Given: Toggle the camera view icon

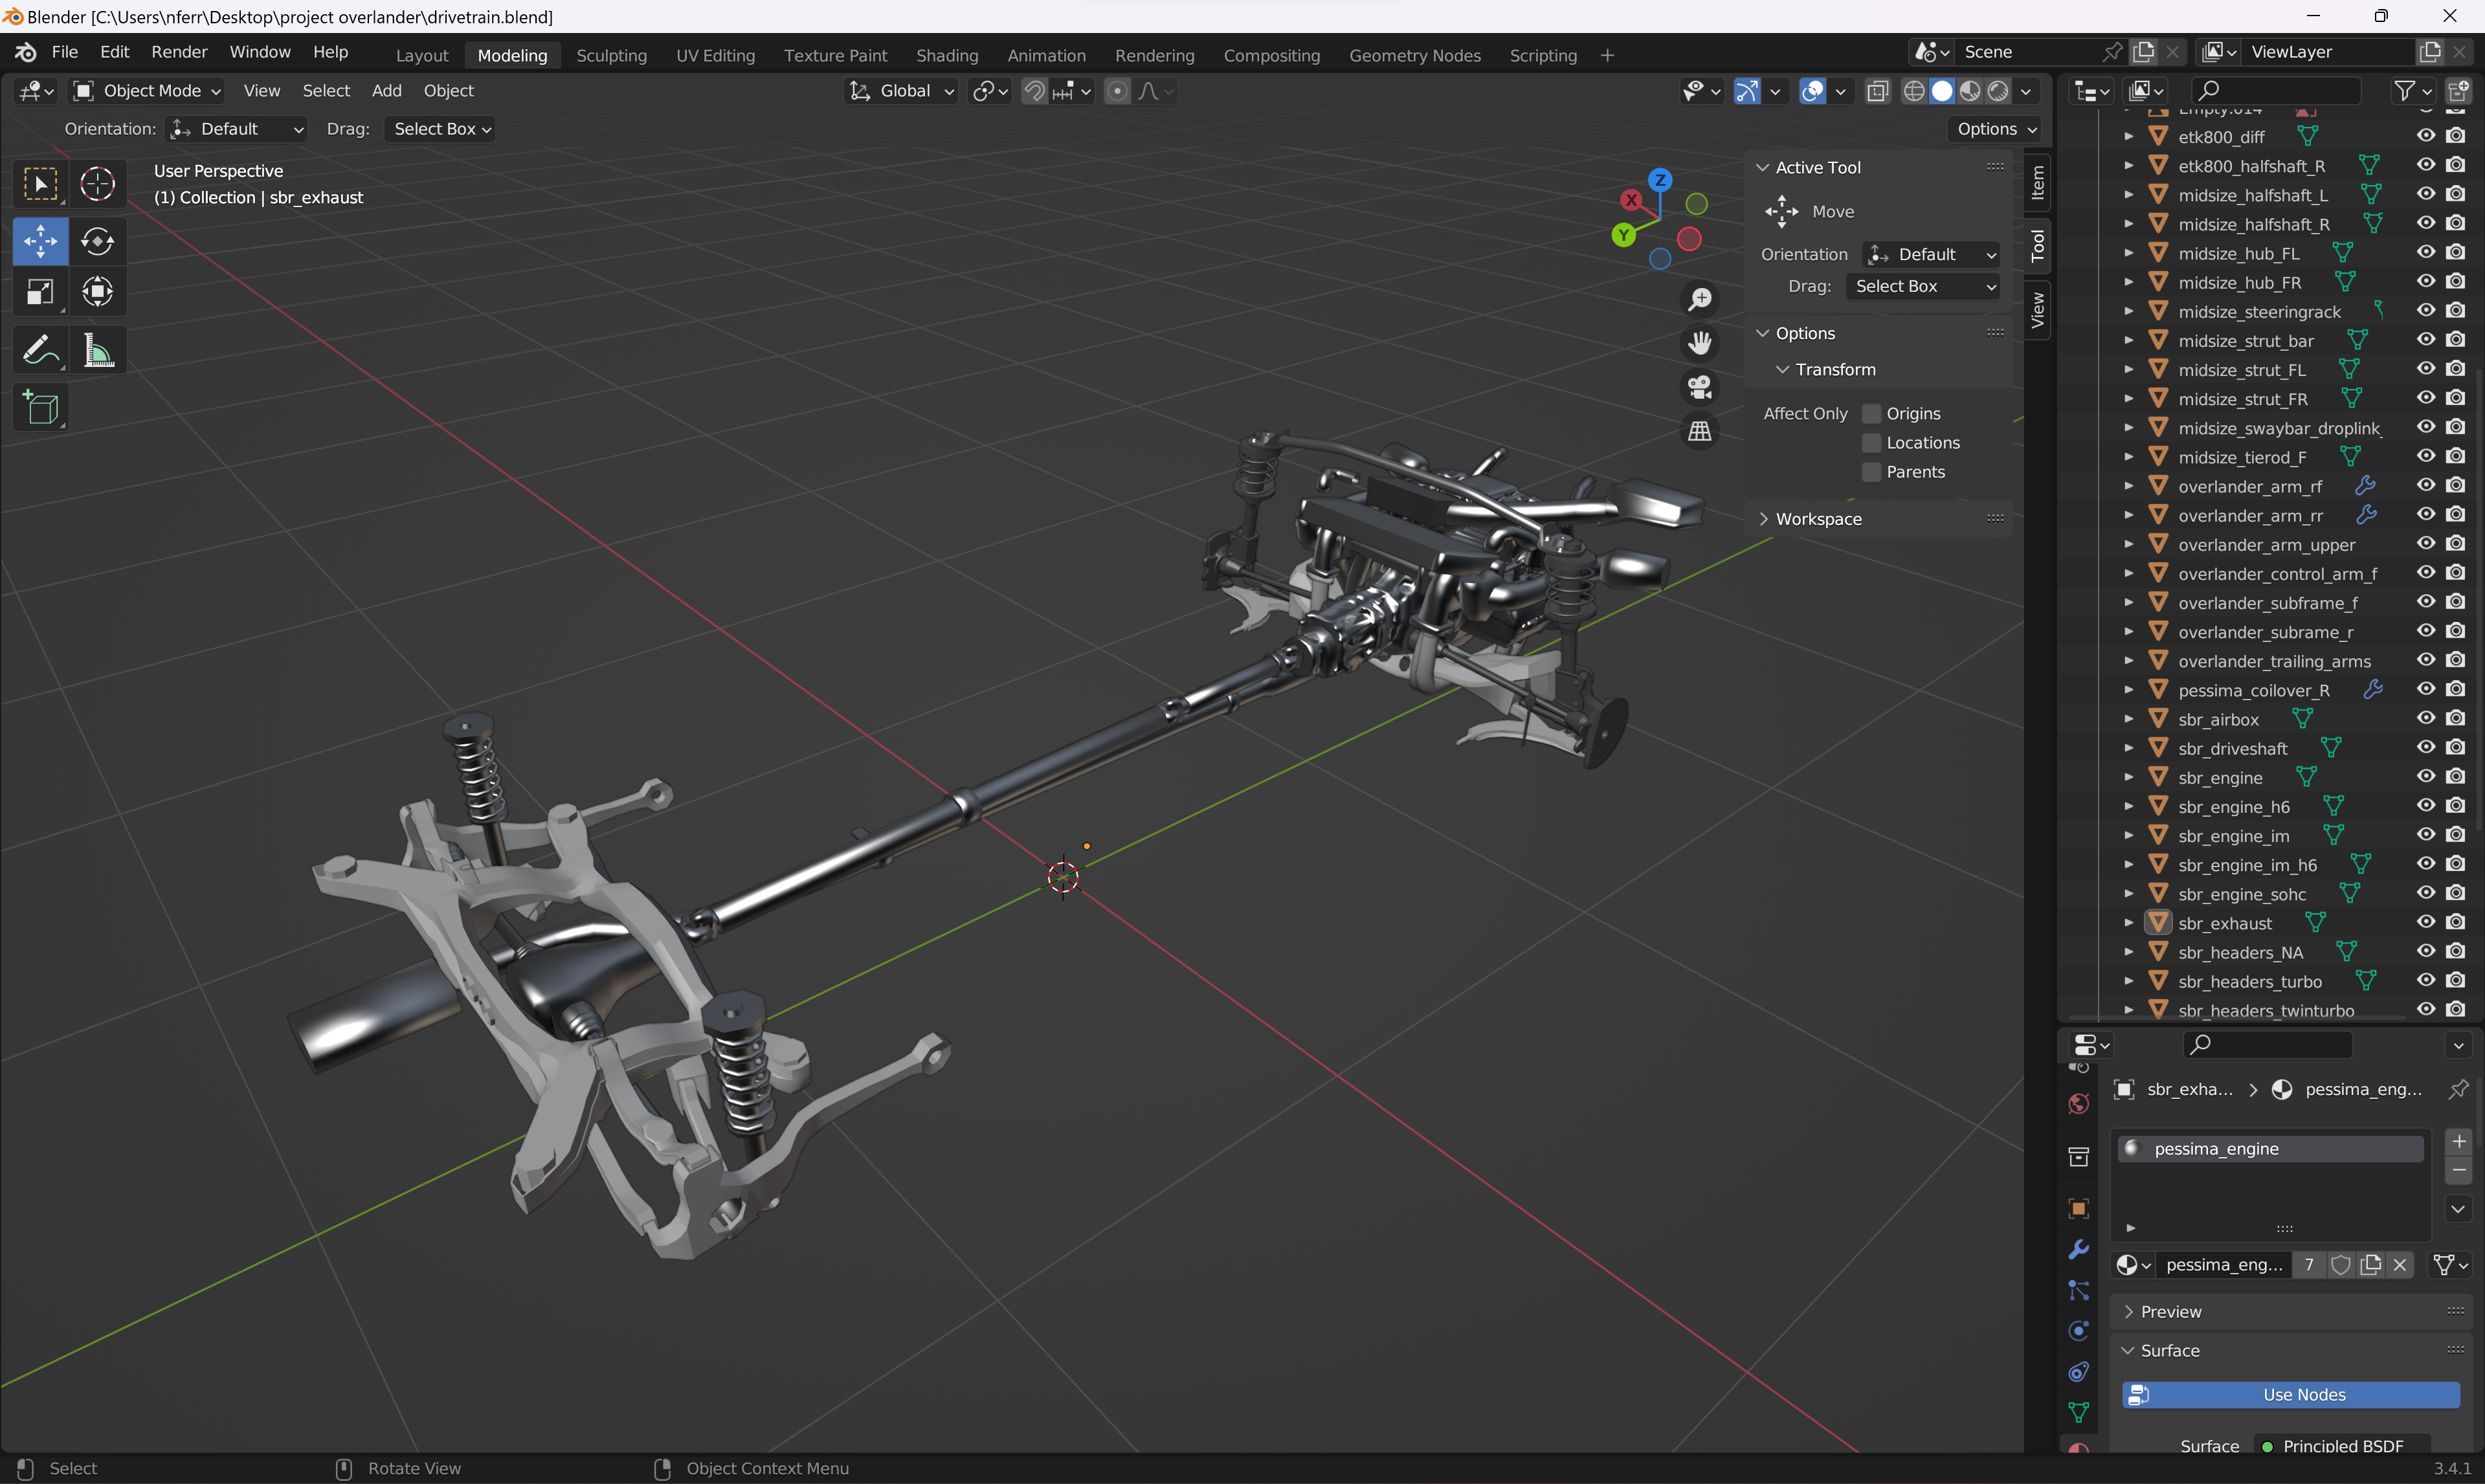Looking at the screenshot, I should [1700, 387].
